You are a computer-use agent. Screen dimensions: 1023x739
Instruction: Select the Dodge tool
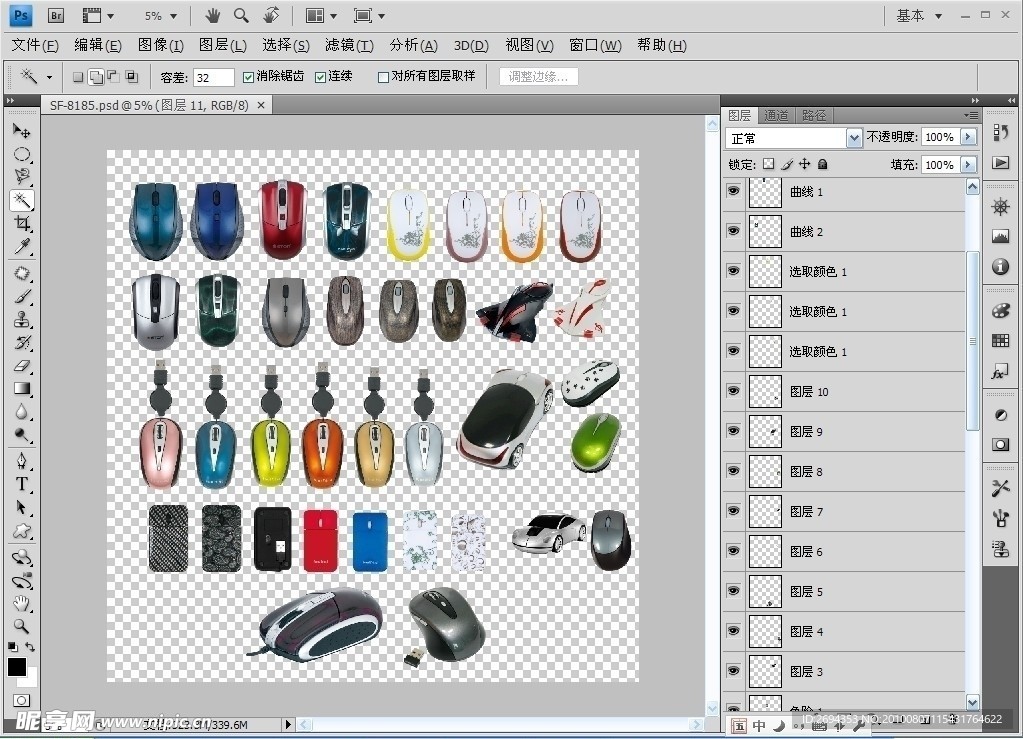click(22, 435)
